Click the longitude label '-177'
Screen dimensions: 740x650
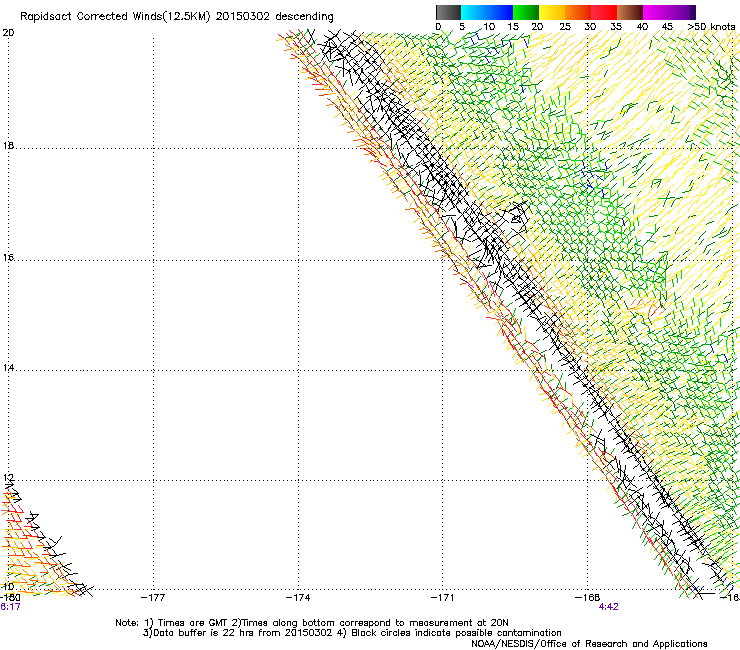(x=153, y=598)
